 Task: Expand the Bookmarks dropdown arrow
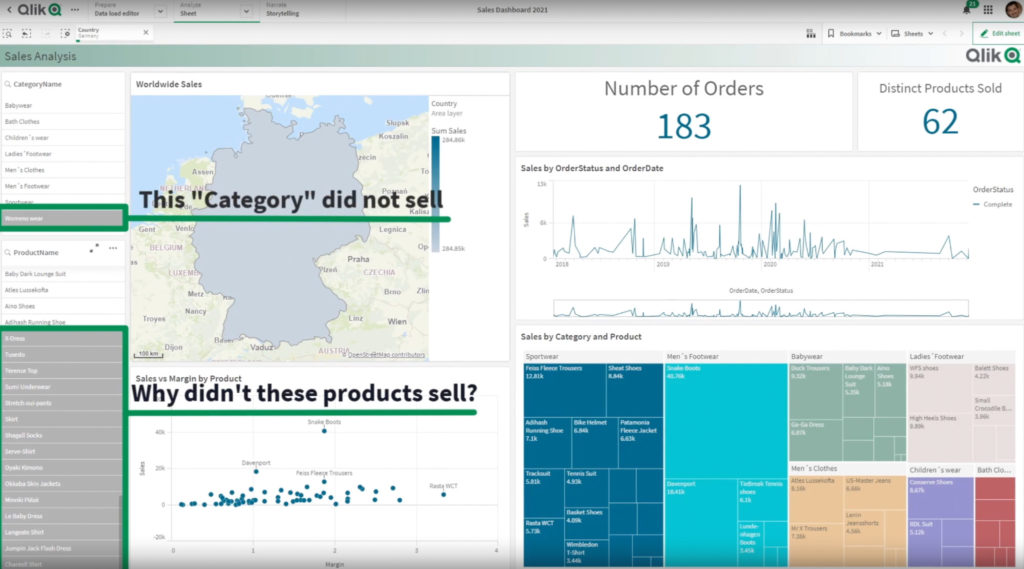(879, 33)
